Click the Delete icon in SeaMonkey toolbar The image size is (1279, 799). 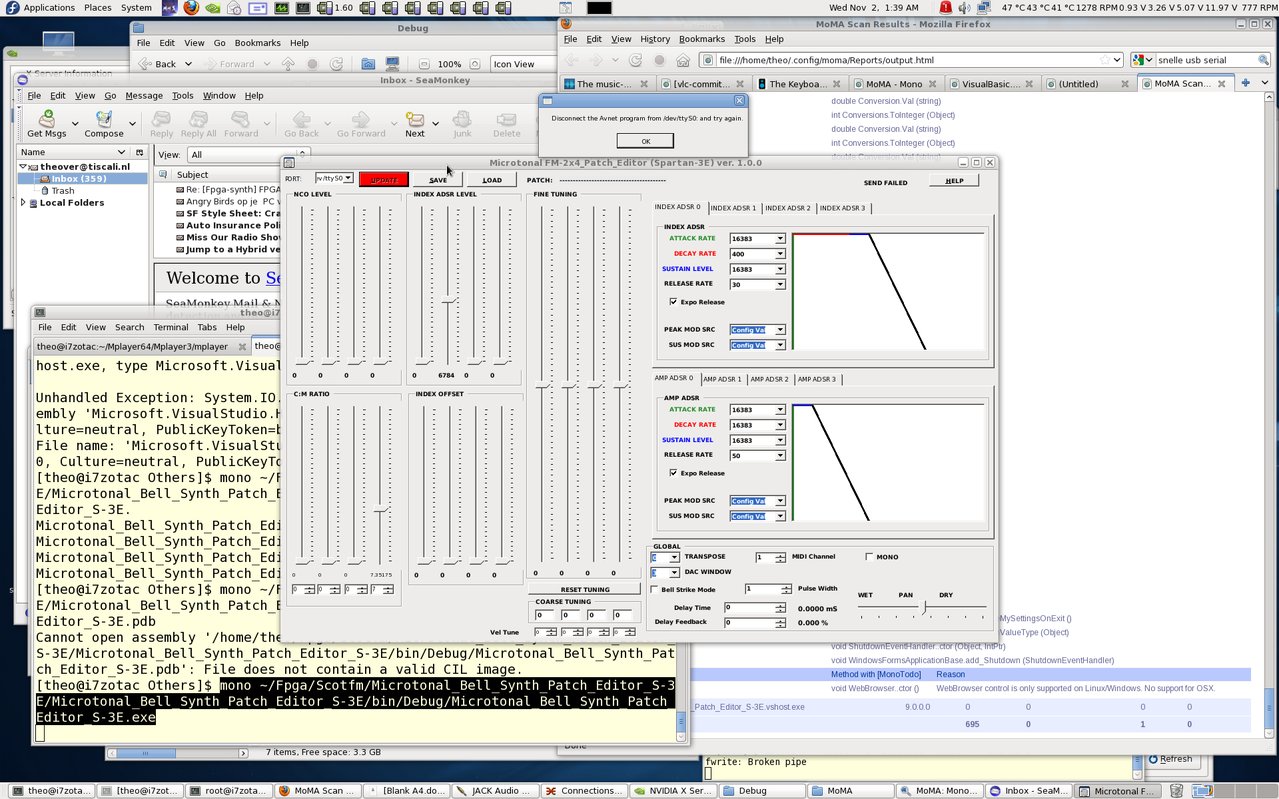[506, 124]
